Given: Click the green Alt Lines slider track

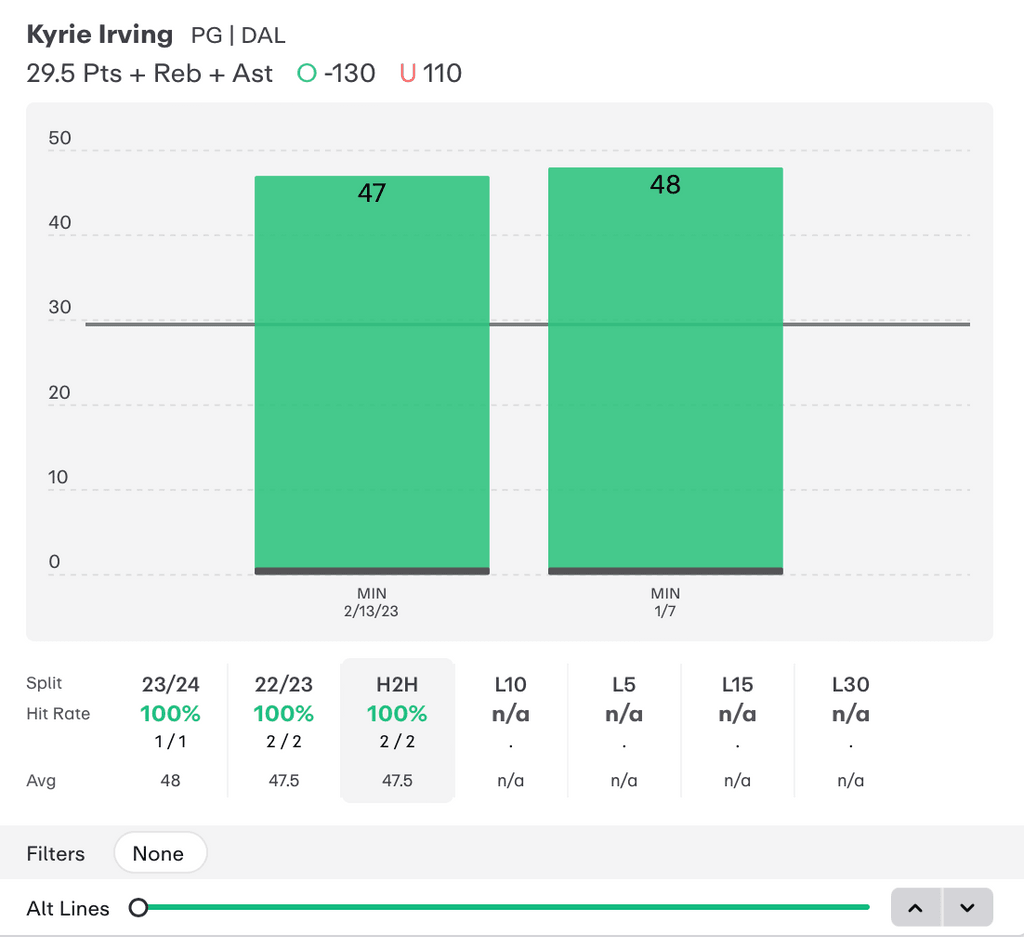Looking at the screenshot, I should [x=509, y=907].
